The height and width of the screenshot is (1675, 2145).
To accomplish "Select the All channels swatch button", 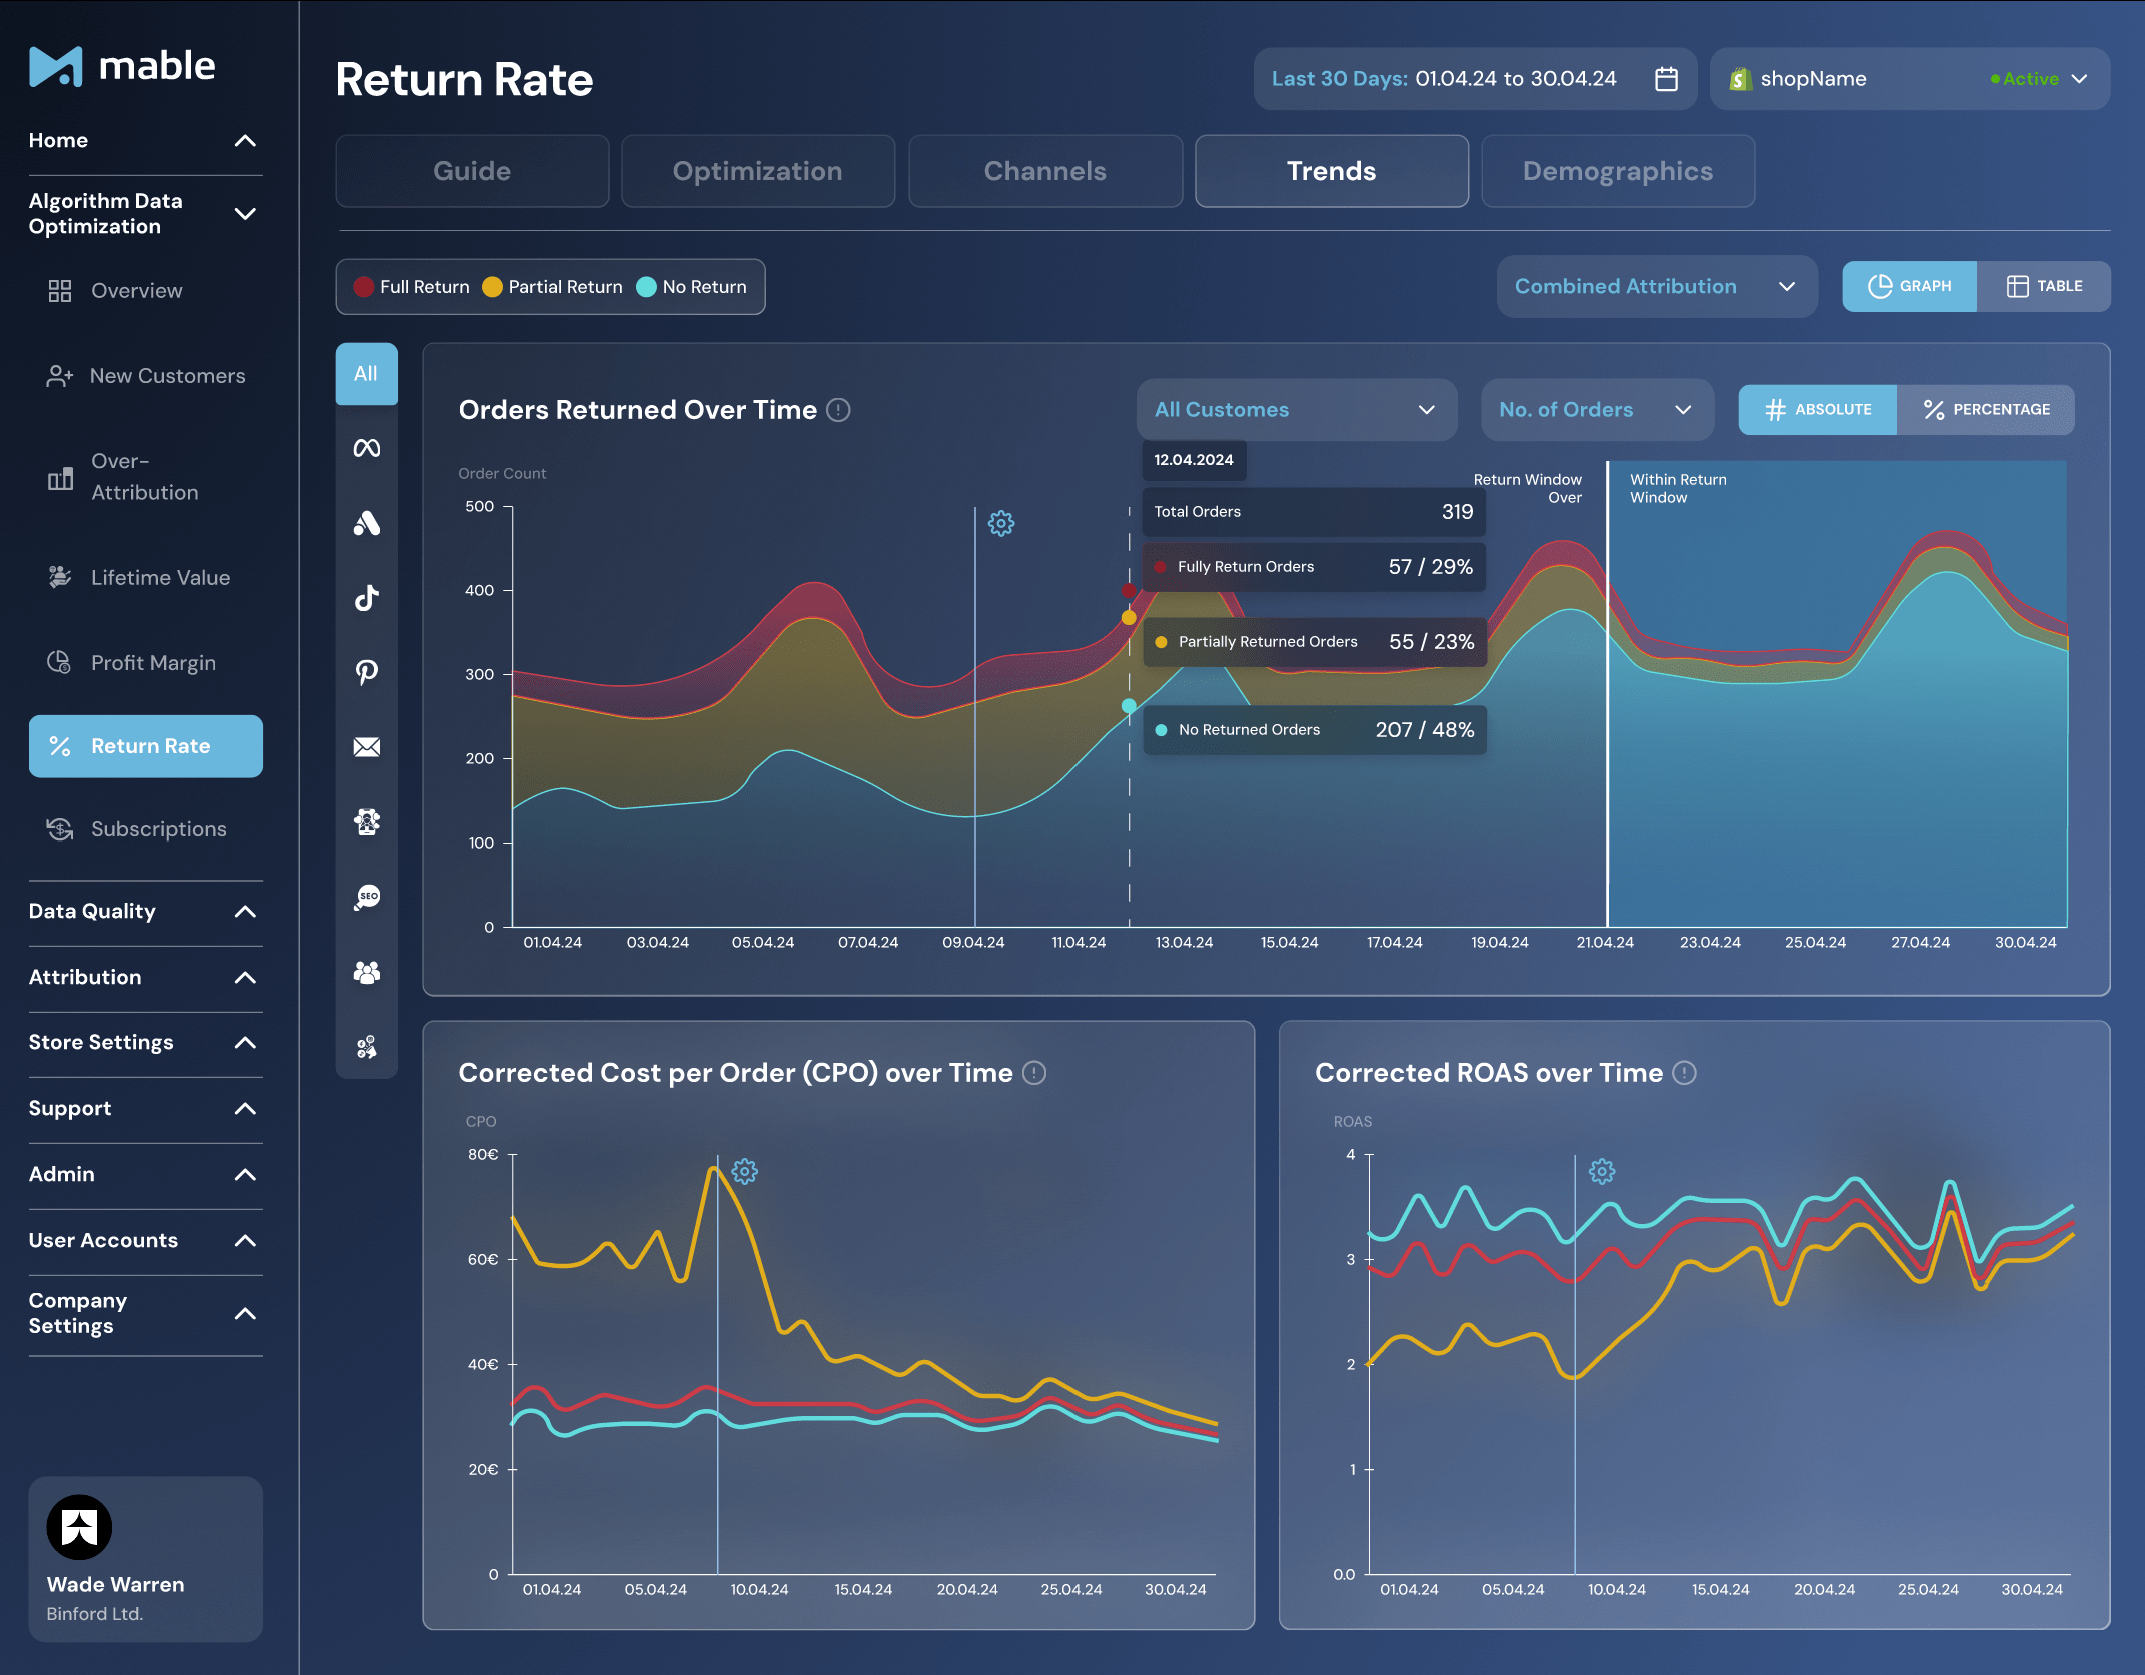I will [x=366, y=373].
